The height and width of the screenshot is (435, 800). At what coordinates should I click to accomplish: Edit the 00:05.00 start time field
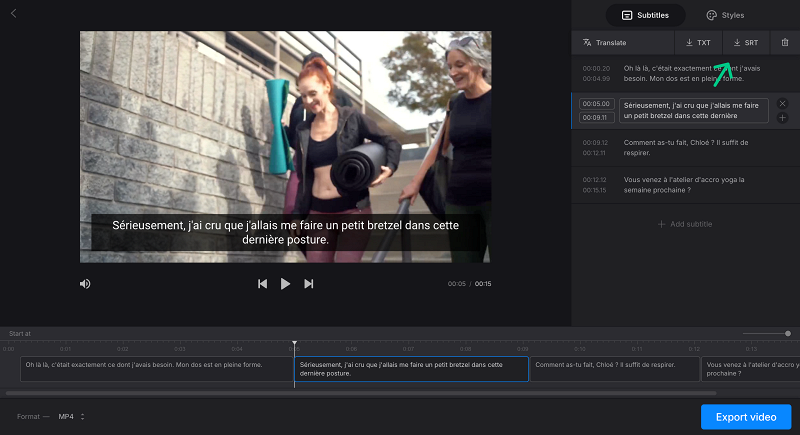coord(596,104)
